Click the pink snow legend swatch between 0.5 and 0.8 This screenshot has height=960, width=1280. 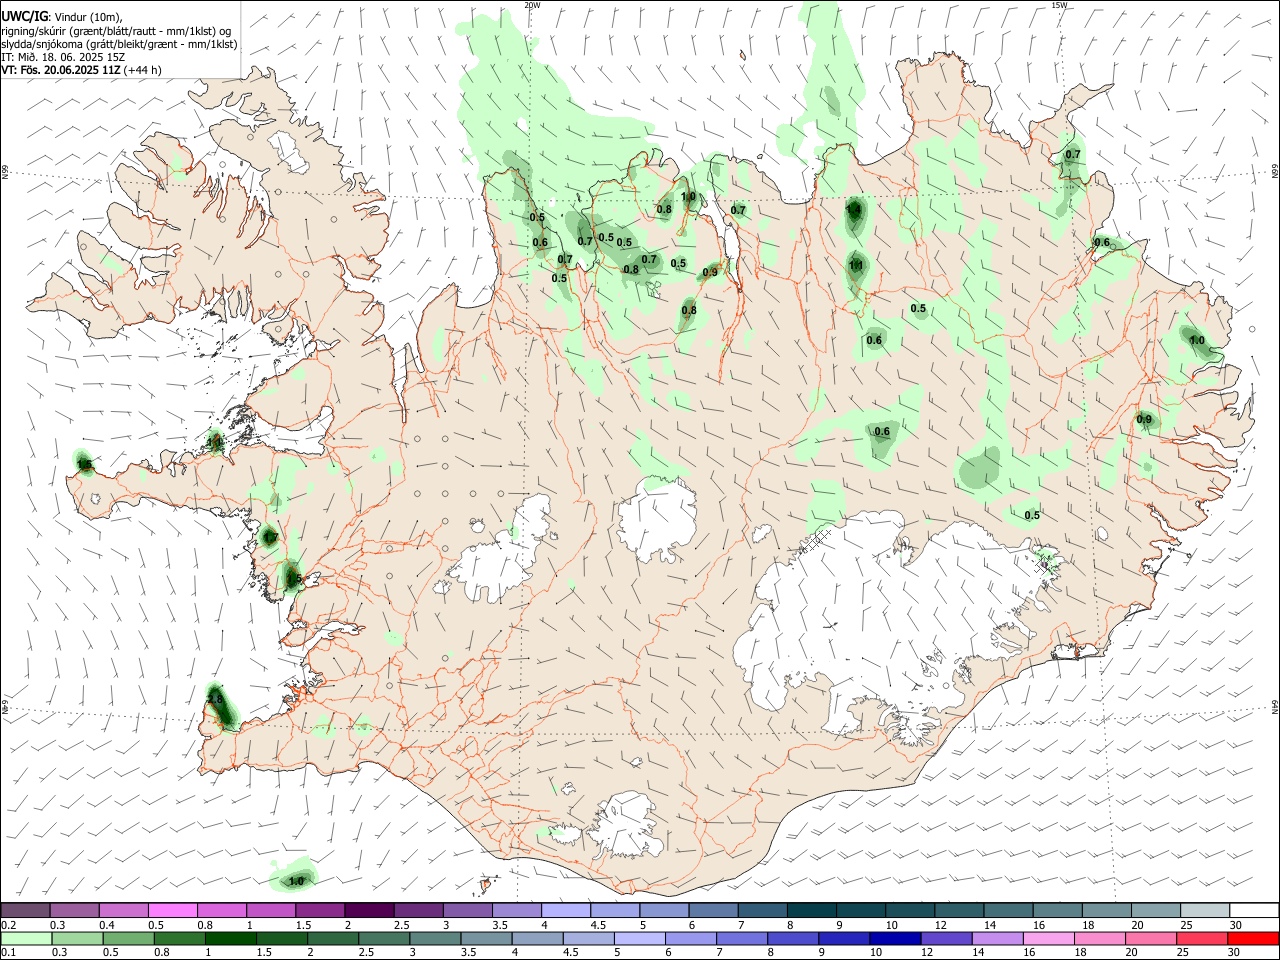(x=172, y=911)
